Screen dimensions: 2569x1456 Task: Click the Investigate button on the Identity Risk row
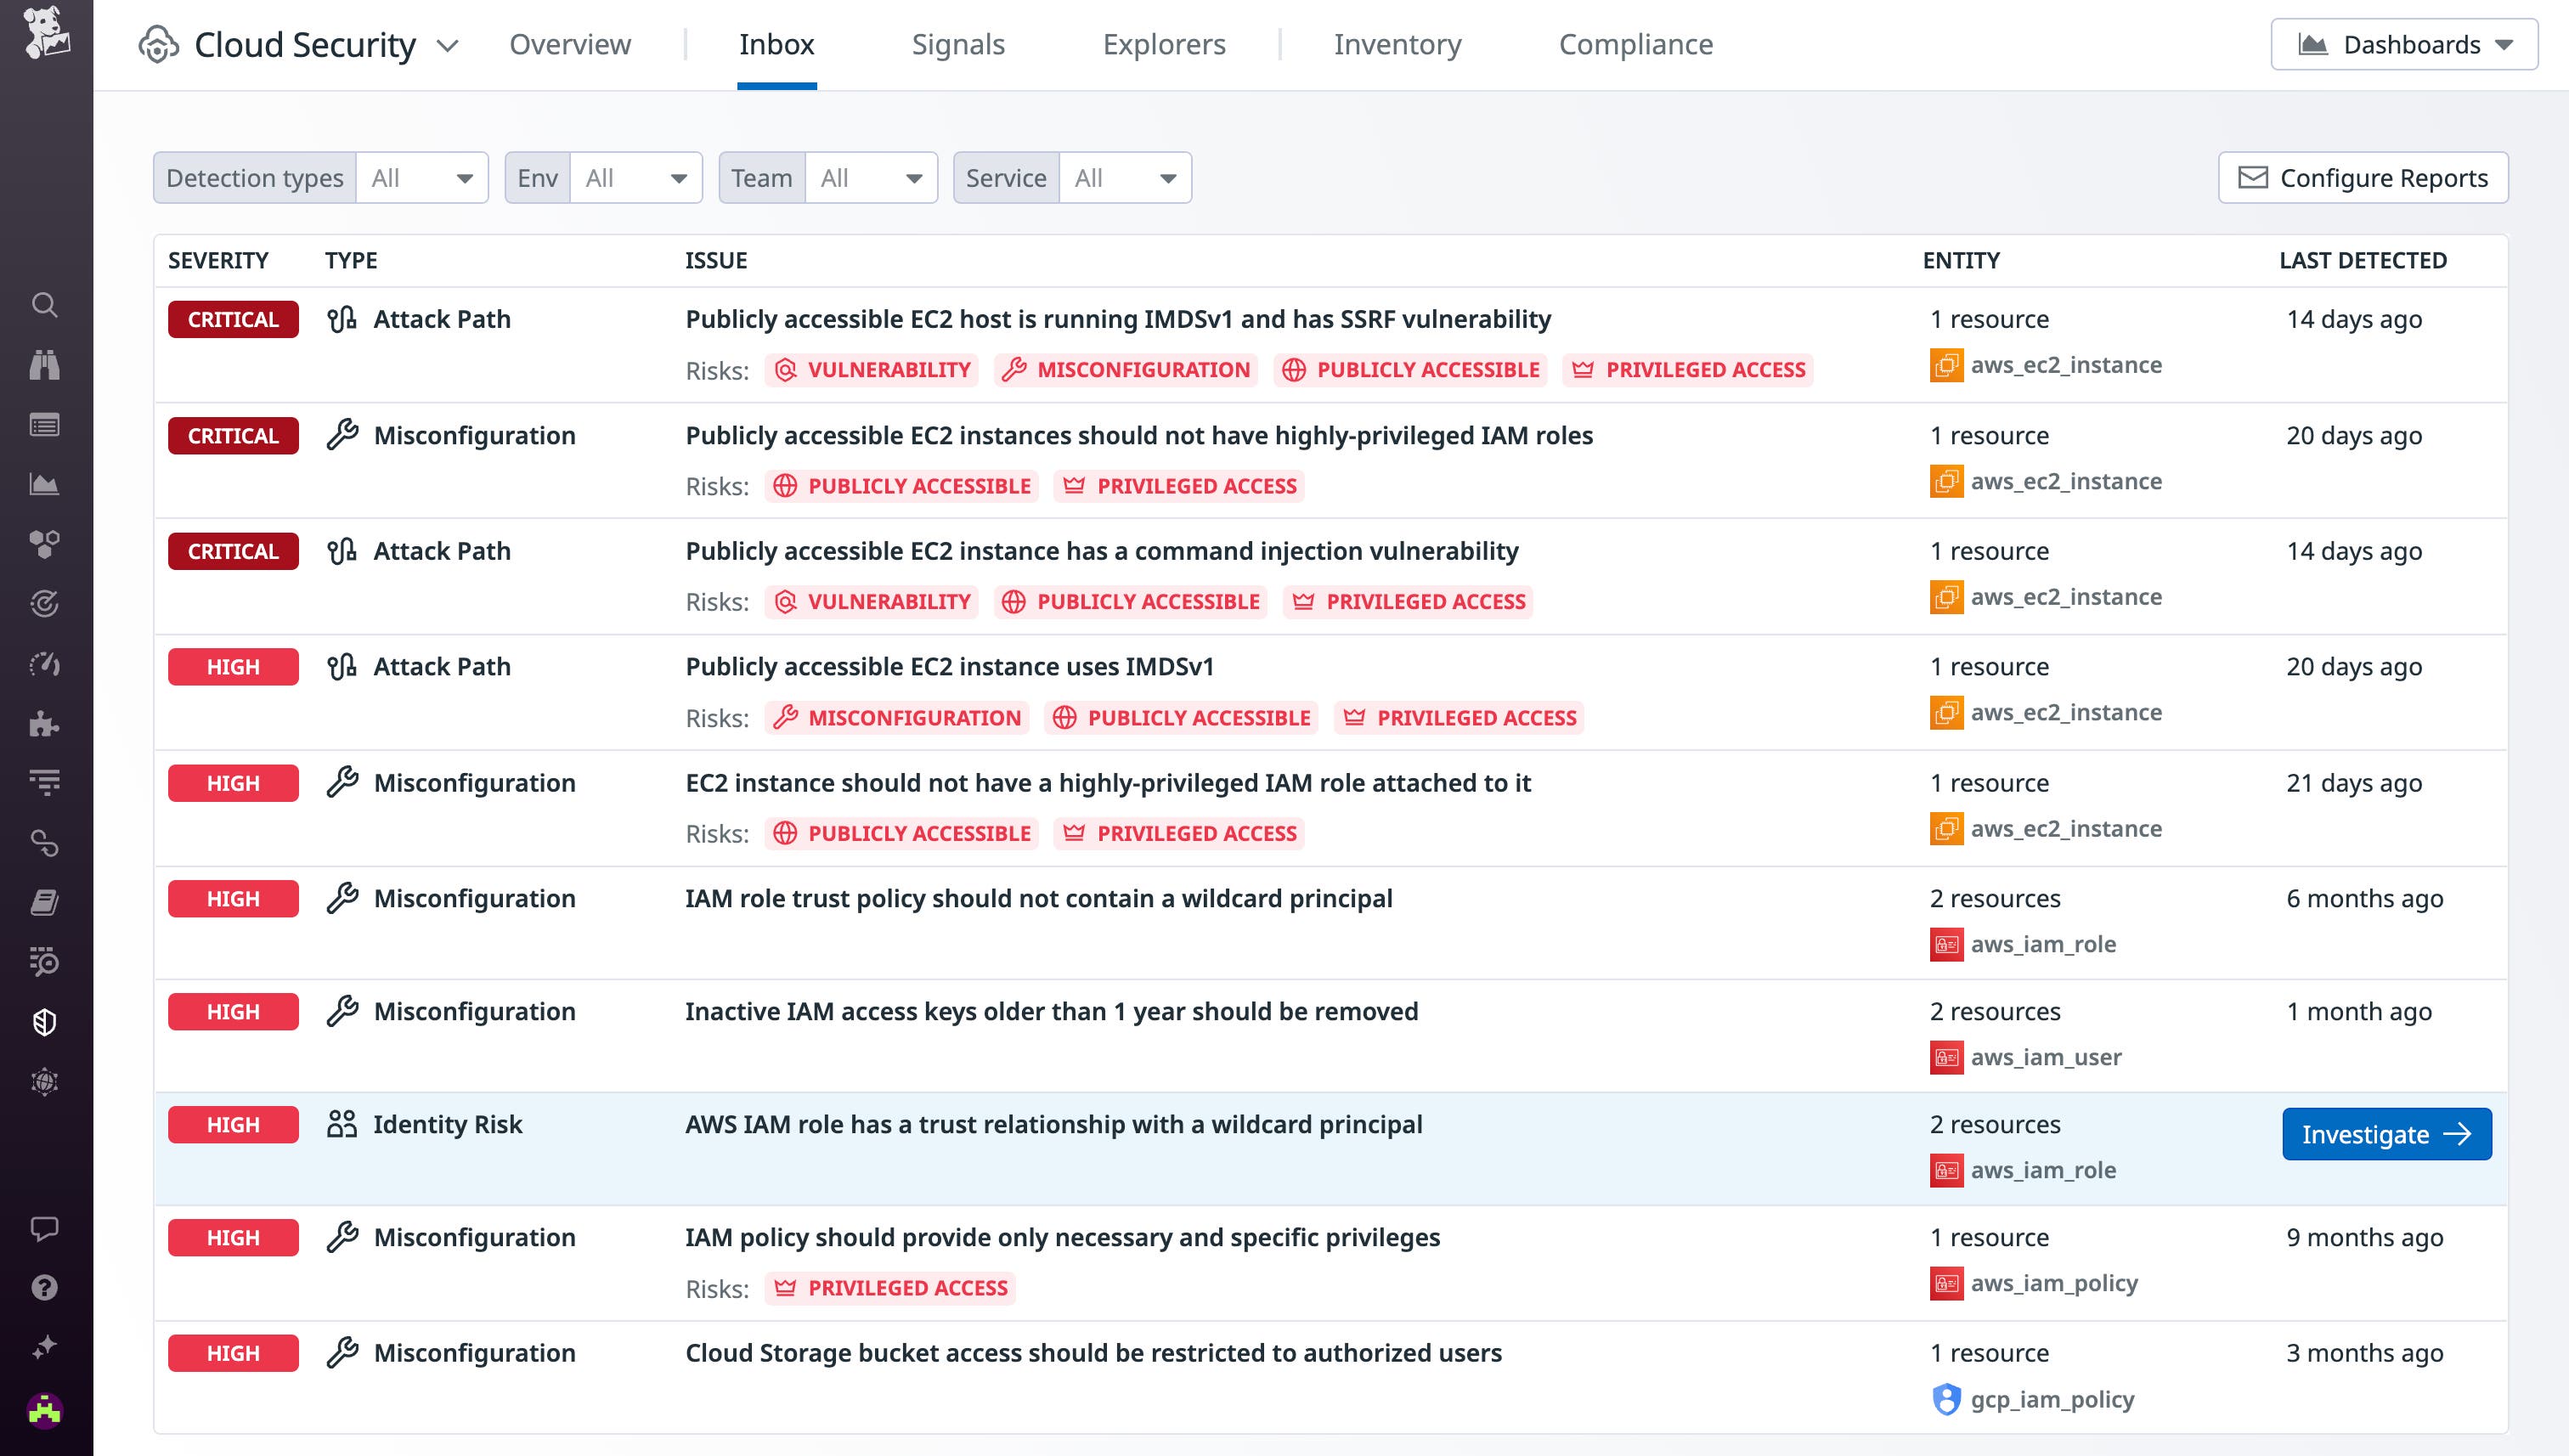click(2387, 1134)
